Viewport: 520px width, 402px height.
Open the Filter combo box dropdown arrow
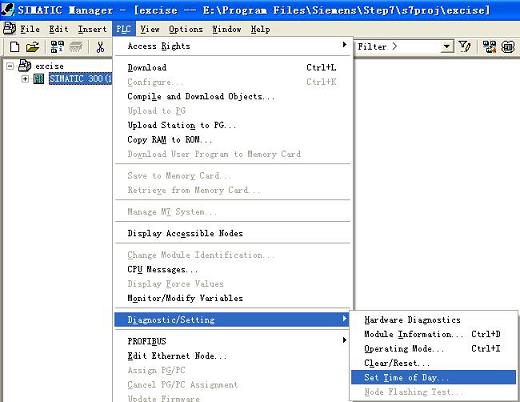[x=447, y=47]
